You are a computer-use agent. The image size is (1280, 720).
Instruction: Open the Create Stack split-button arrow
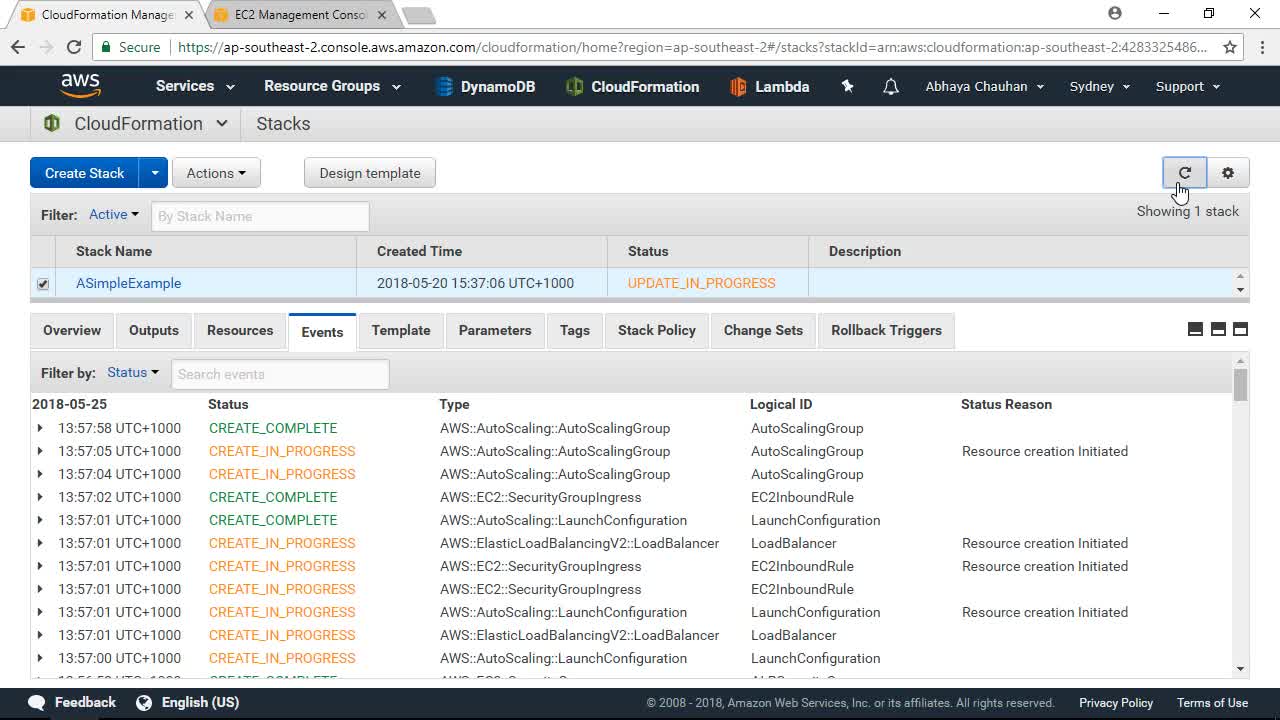pos(154,173)
